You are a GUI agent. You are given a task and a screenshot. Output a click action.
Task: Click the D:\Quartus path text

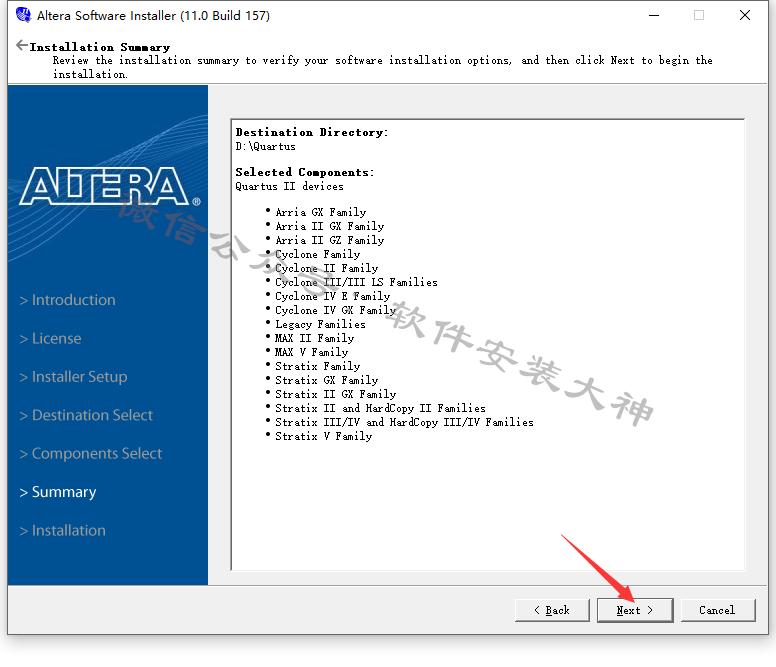tap(265, 146)
